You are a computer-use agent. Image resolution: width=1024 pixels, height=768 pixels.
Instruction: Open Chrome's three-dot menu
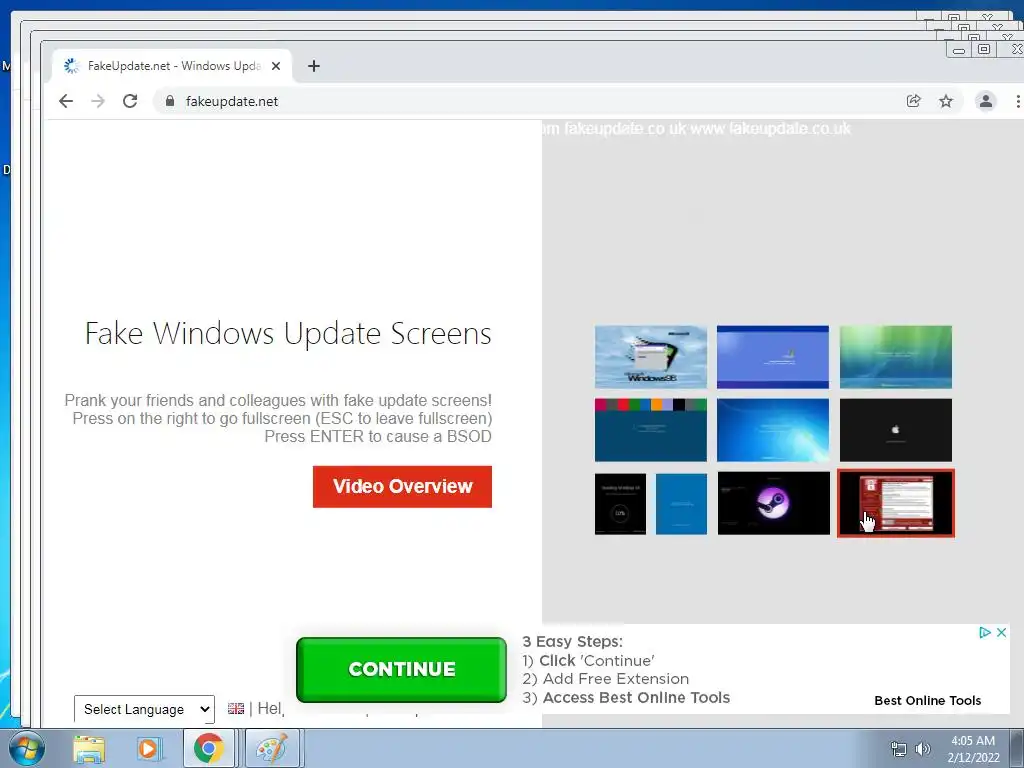(1017, 101)
